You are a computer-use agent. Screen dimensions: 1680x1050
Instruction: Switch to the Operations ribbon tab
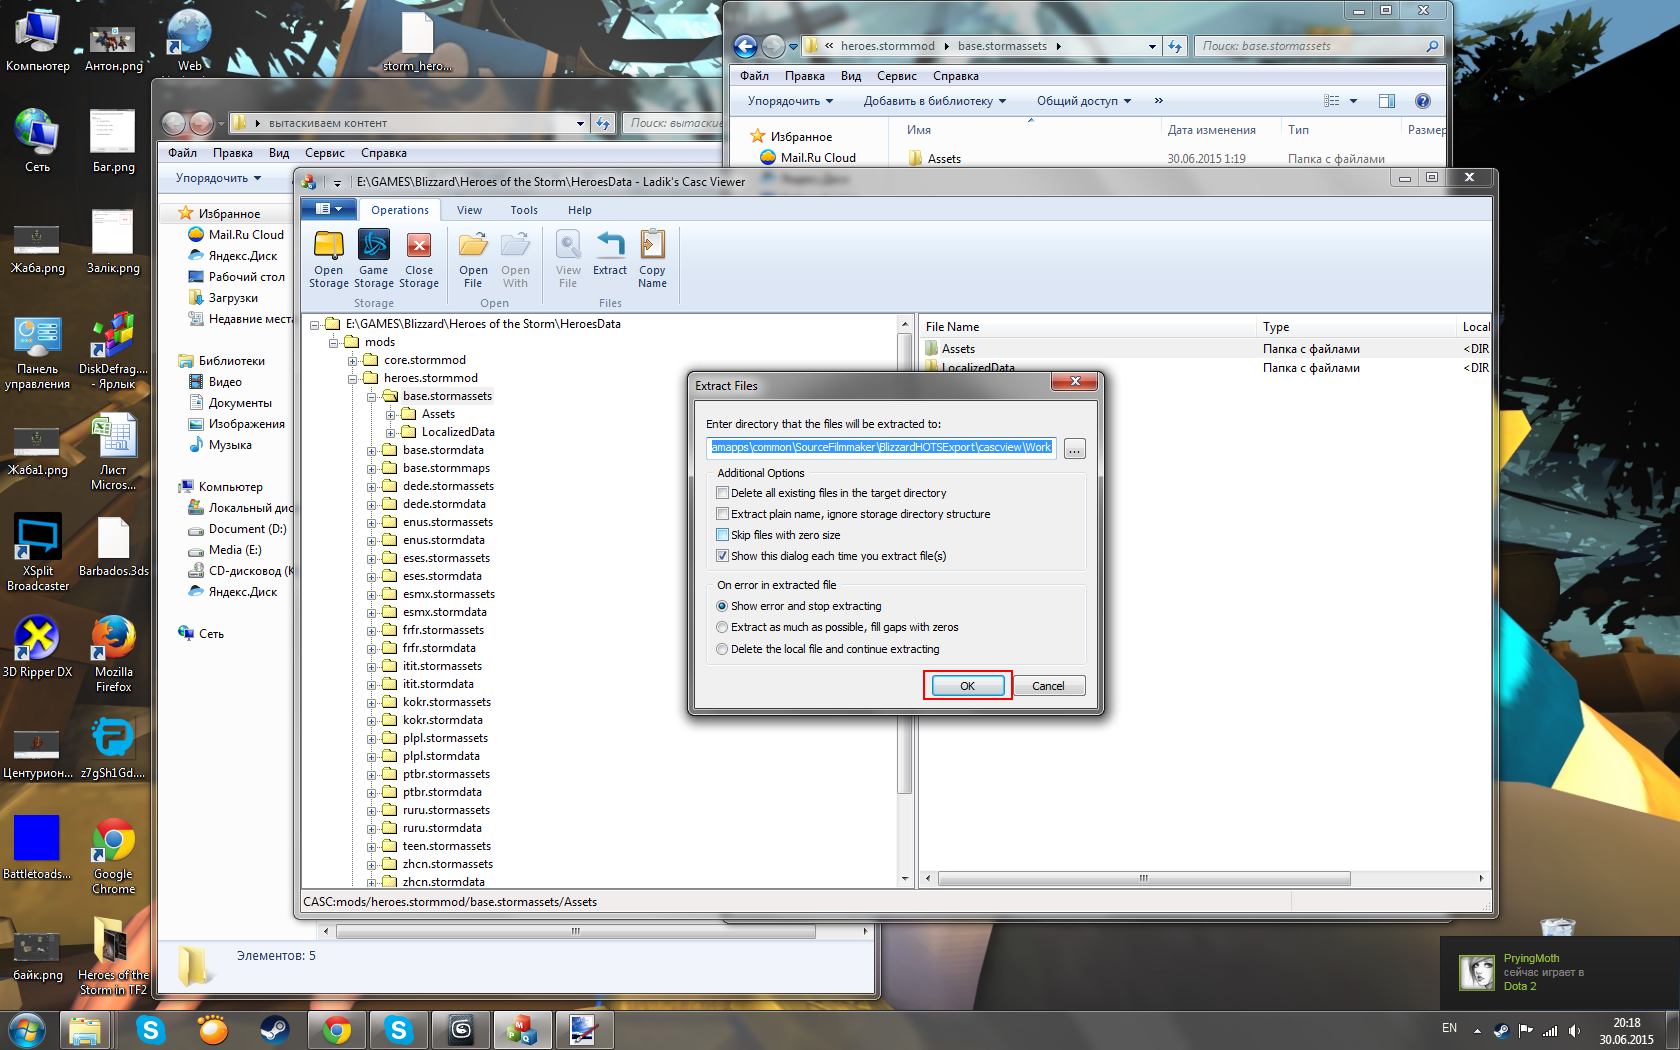400,210
